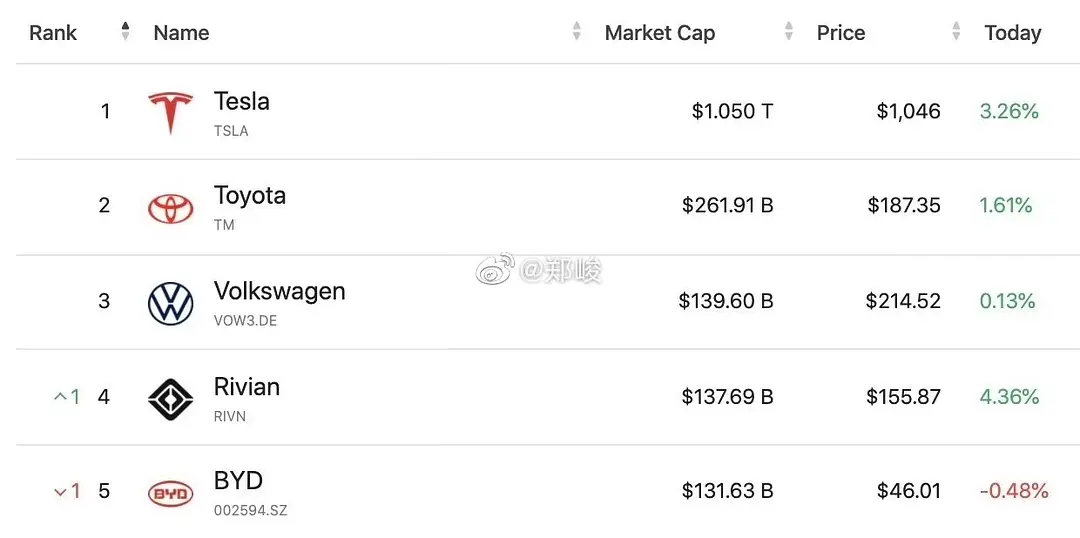Open the Toyota company name link
This screenshot has height=538, width=1080.
(x=249, y=196)
